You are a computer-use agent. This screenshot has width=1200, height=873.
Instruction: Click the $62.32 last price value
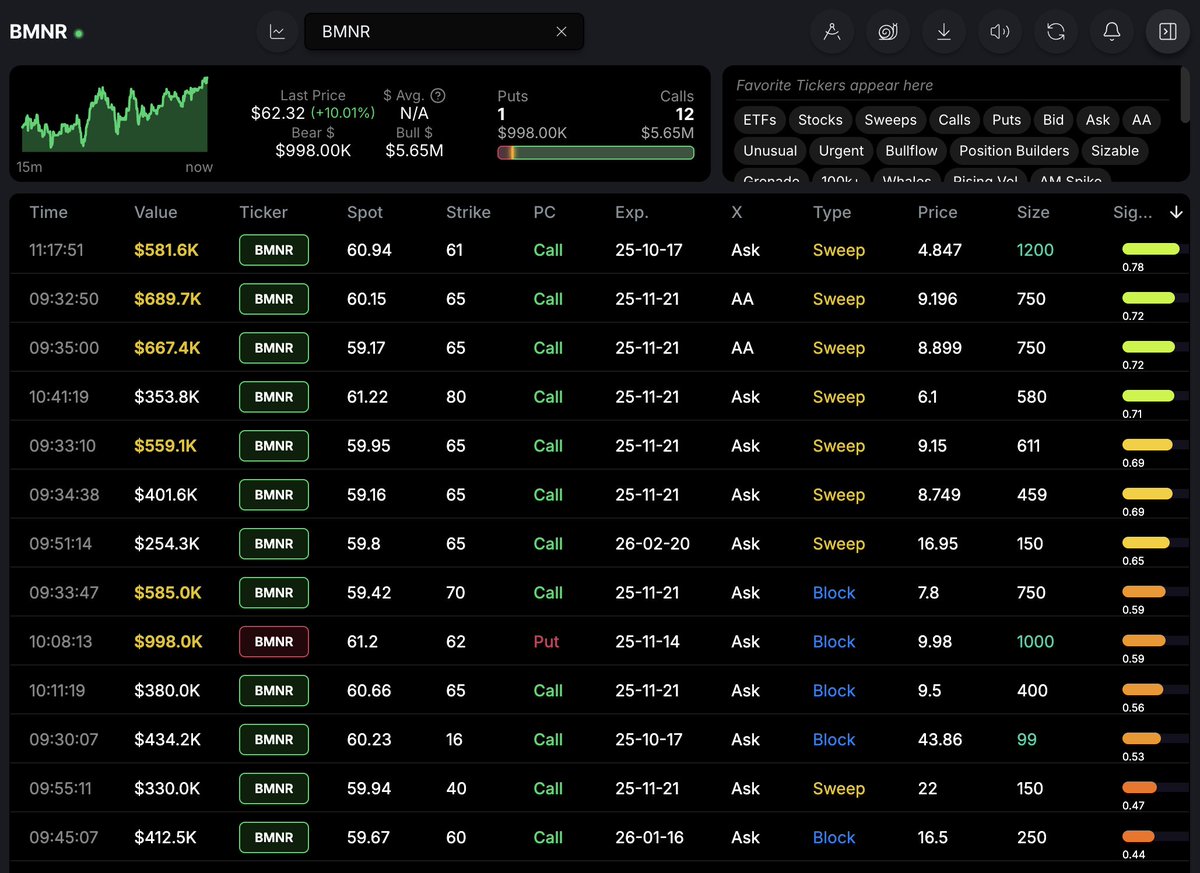pos(278,113)
